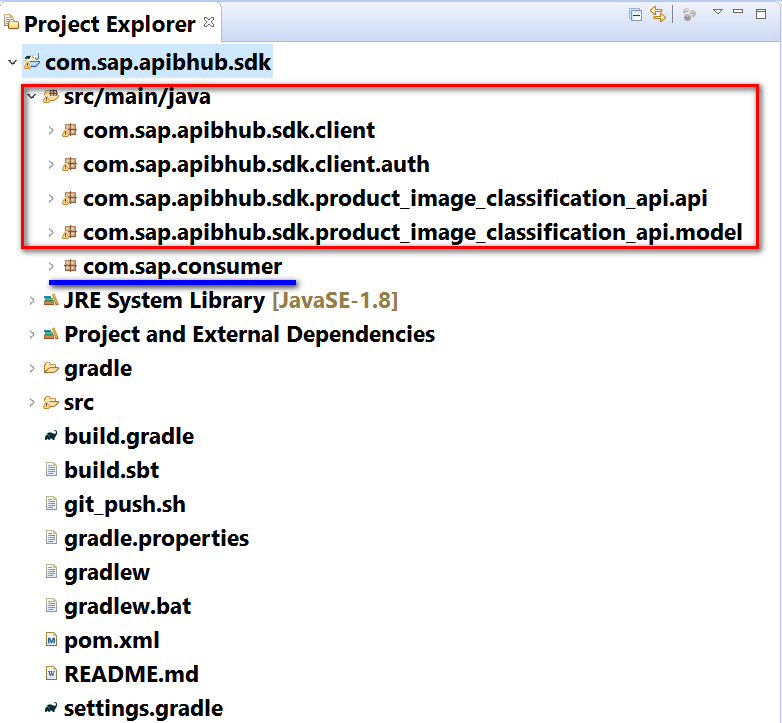Screen dimensions: 782x723
Task: Expand the product_image_classification_api.api package
Action: [x=50, y=198]
